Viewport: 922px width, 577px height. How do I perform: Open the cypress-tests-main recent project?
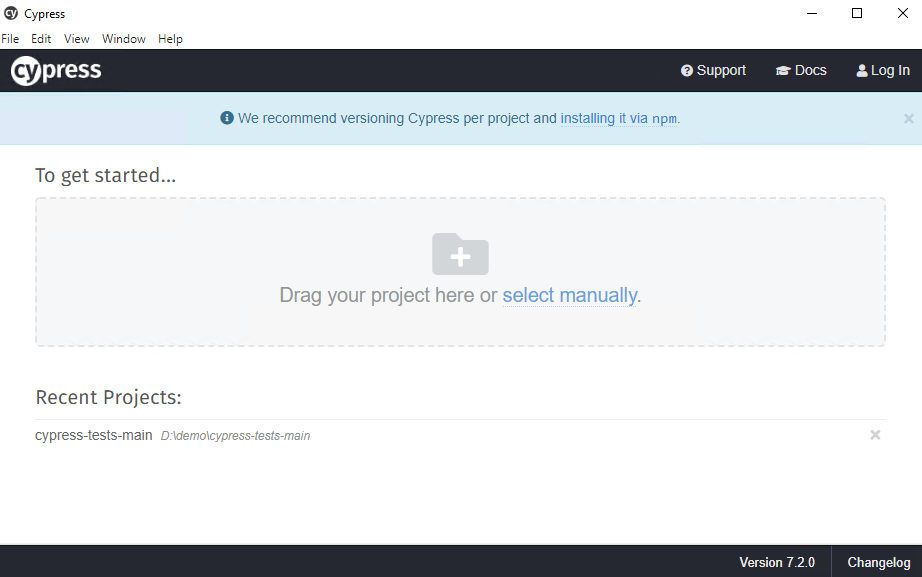94,435
